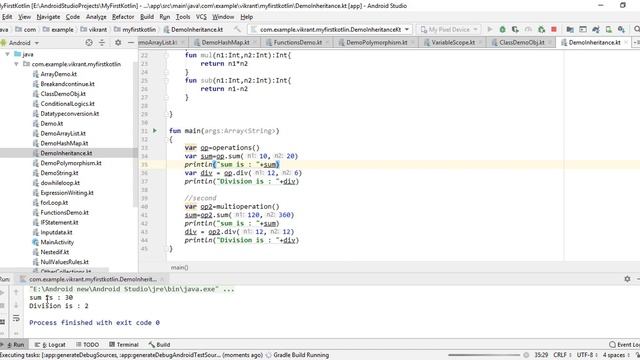
Task: Click the Run with Coverage icon
Action: point(515,29)
